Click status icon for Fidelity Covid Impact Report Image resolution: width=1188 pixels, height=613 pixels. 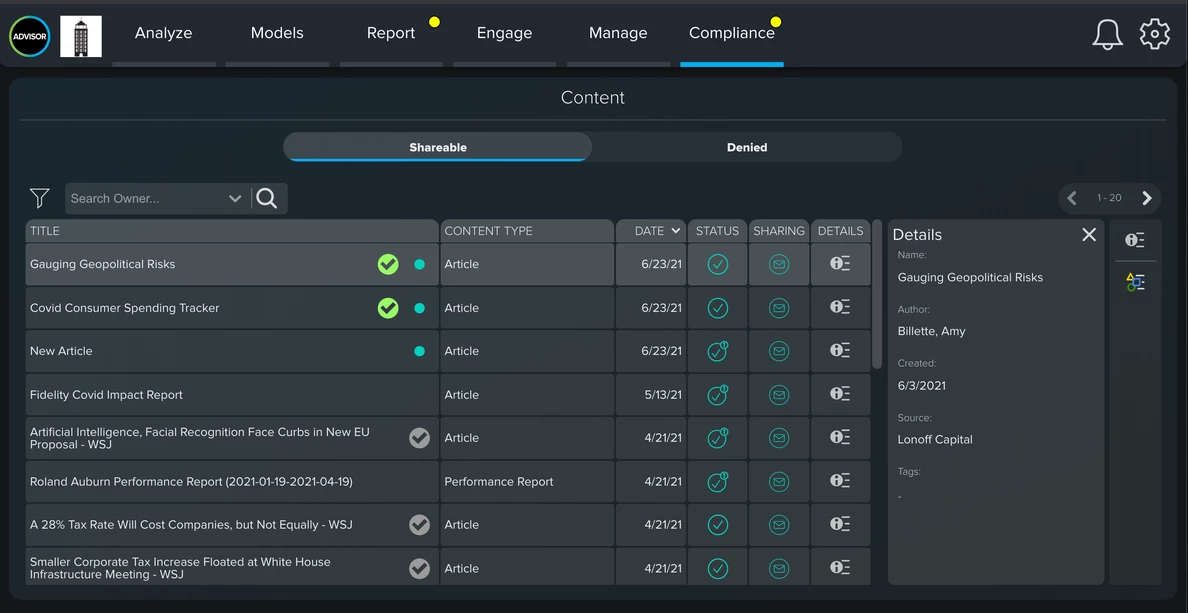click(x=717, y=395)
